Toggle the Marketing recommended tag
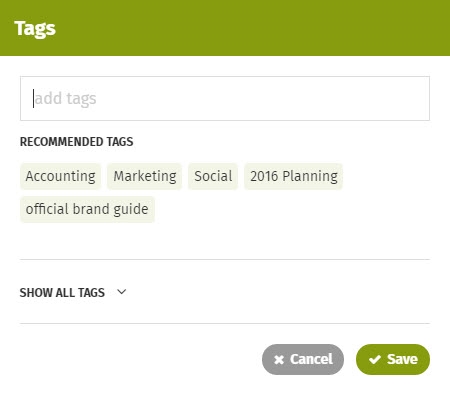This screenshot has width=450, height=395. 145,176
